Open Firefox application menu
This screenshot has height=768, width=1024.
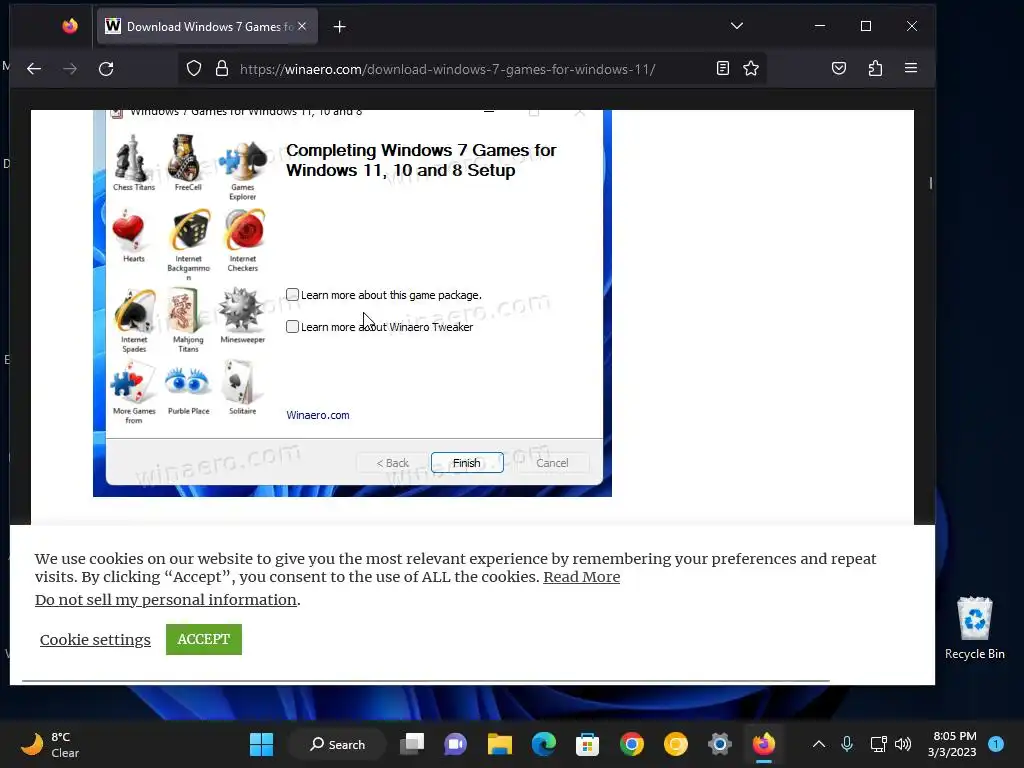(911, 69)
